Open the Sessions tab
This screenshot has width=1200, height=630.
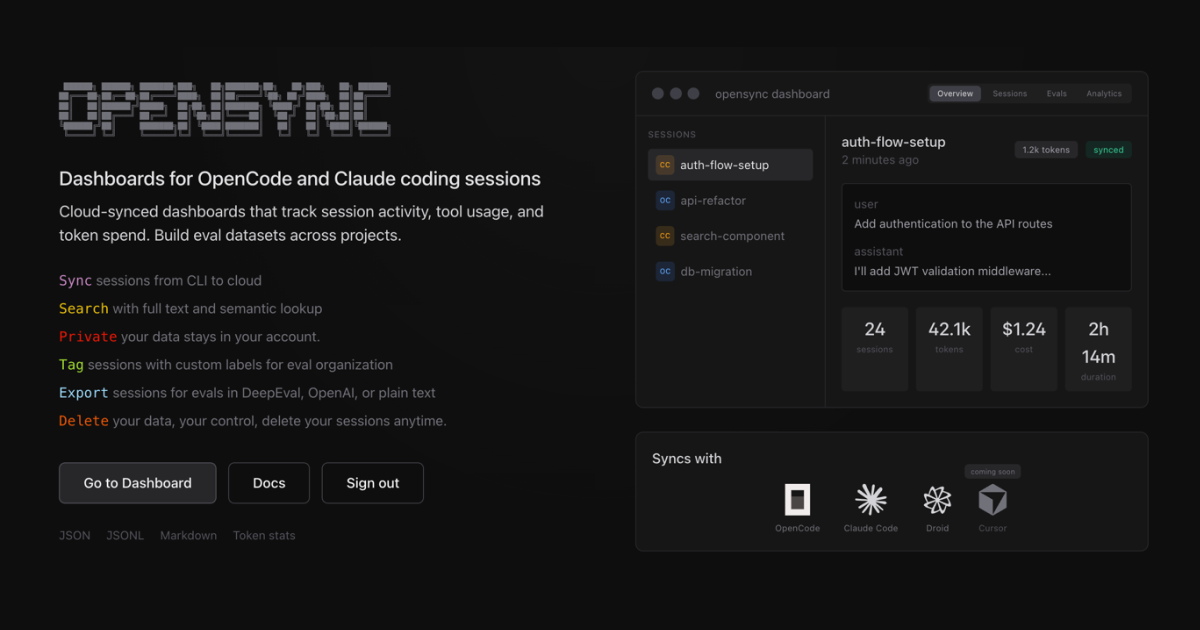tap(1009, 93)
